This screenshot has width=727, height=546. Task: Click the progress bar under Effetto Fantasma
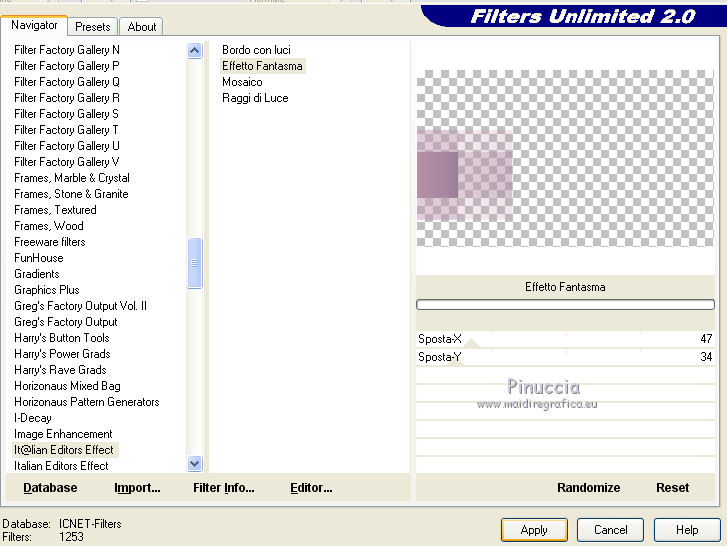565,305
